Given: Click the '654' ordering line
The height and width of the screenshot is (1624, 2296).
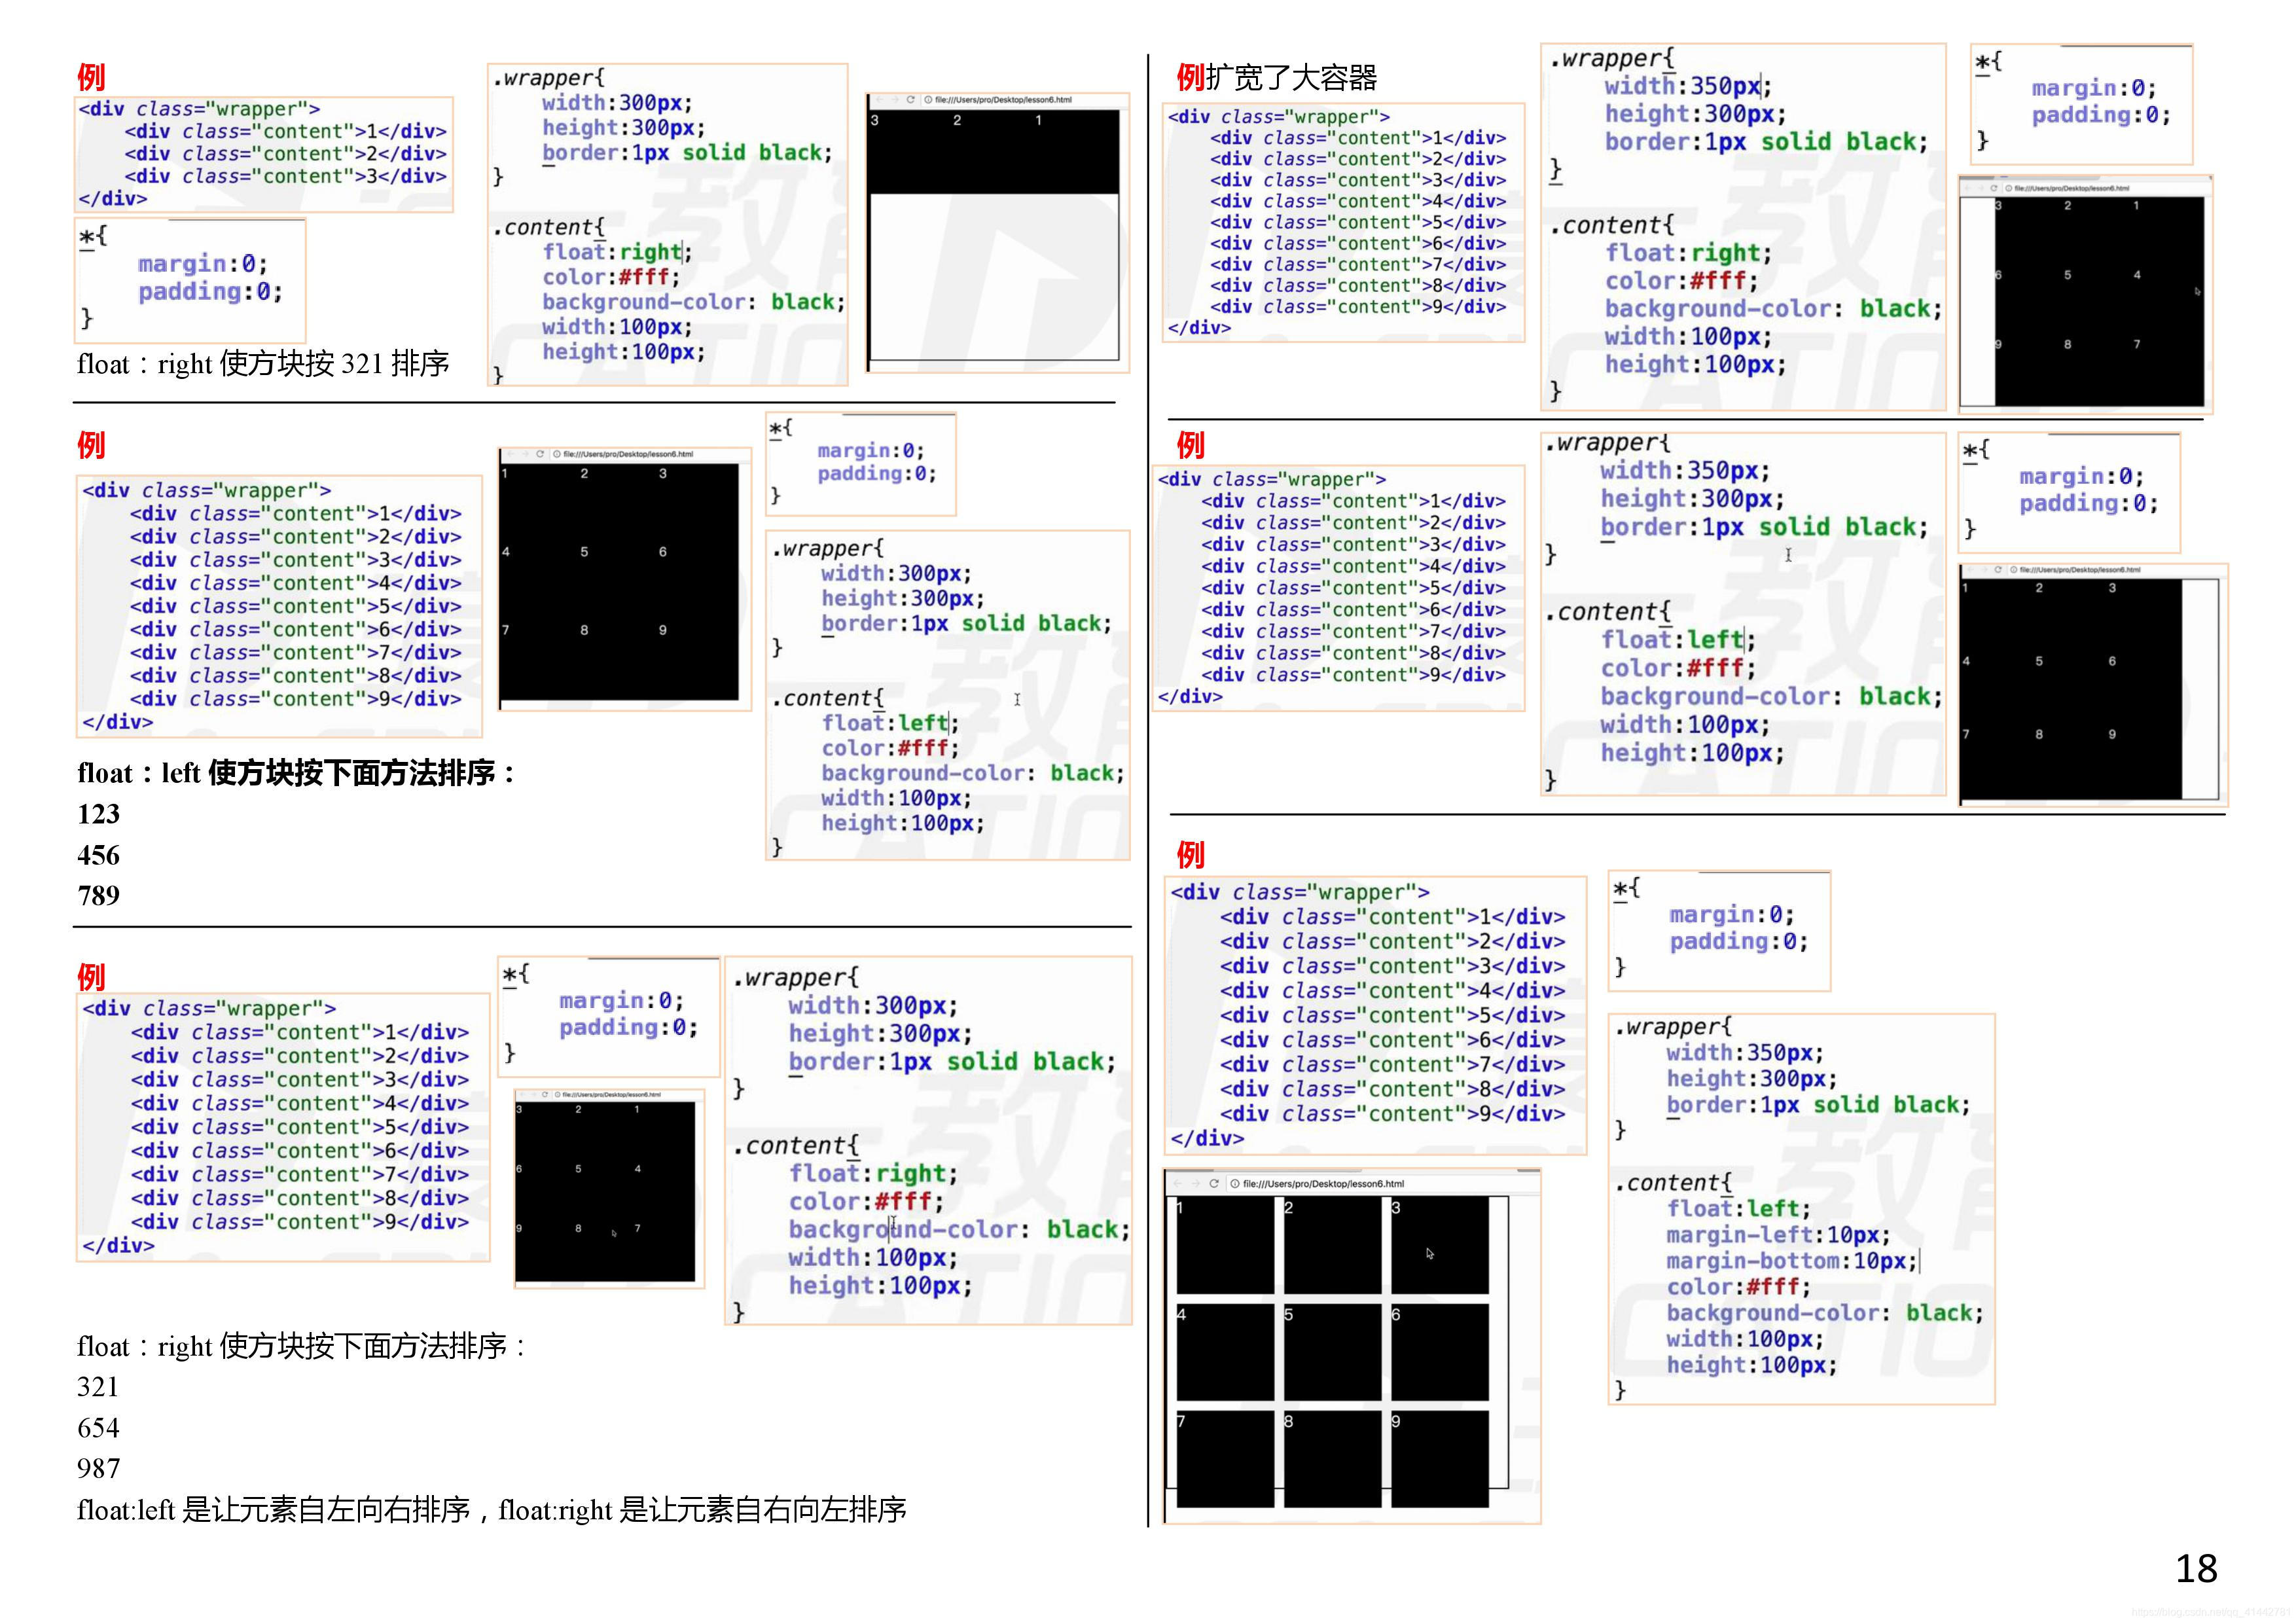Looking at the screenshot, I should click(98, 1428).
